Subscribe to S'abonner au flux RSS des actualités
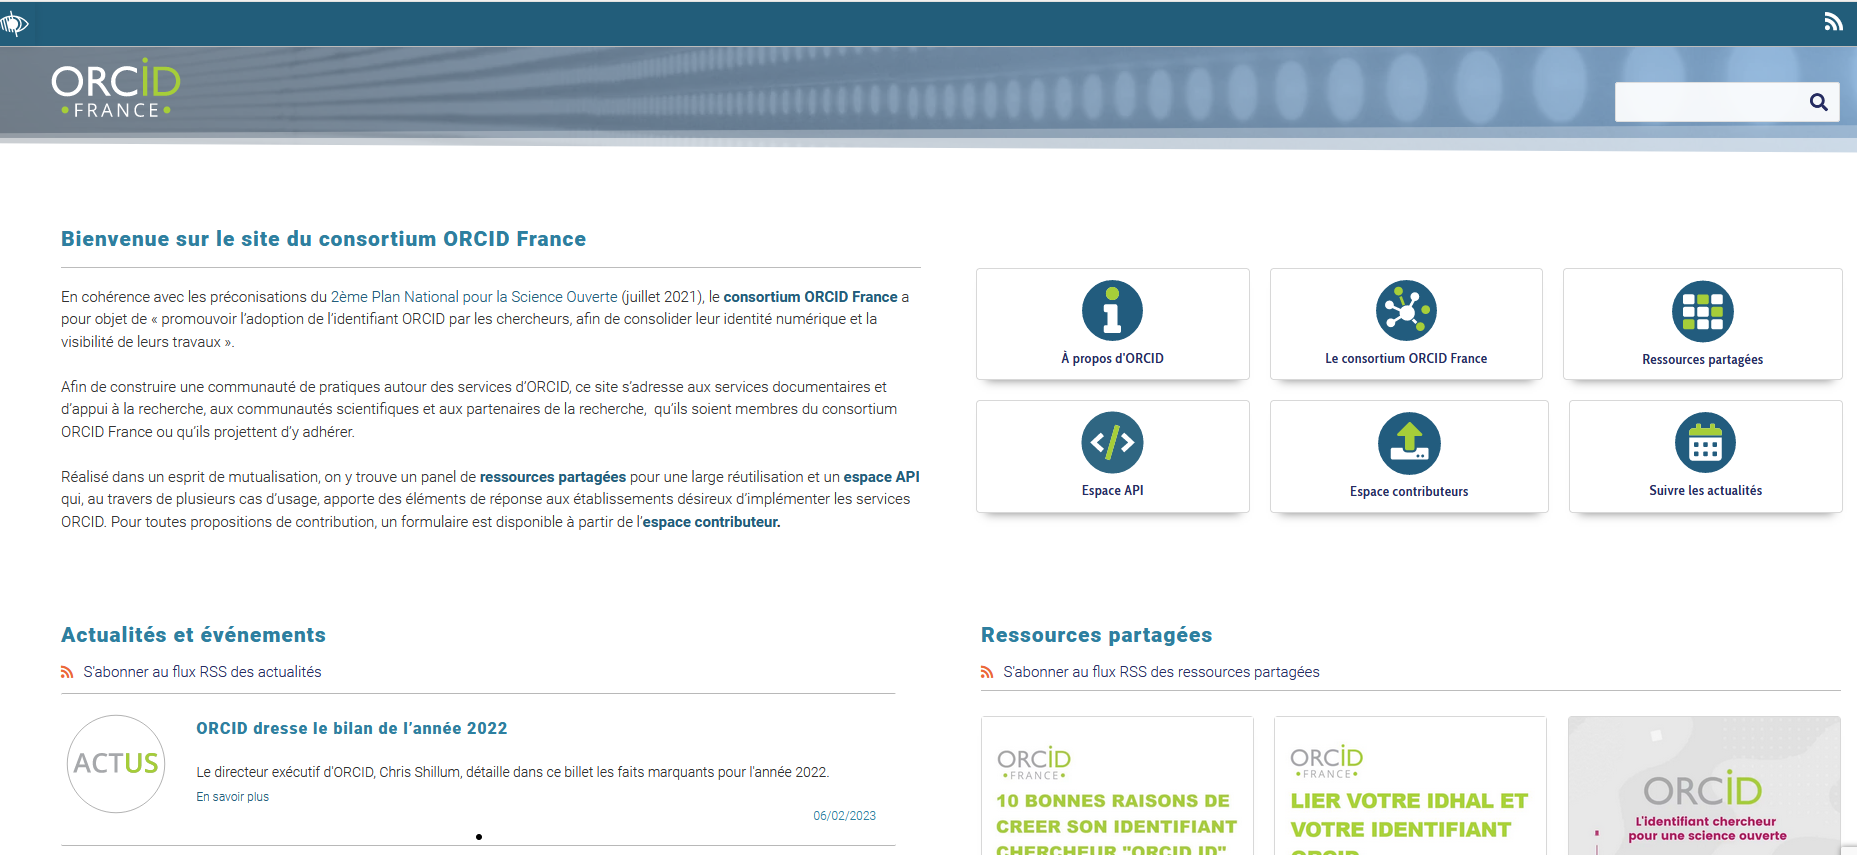Viewport: 1857px width, 855px height. pos(202,672)
